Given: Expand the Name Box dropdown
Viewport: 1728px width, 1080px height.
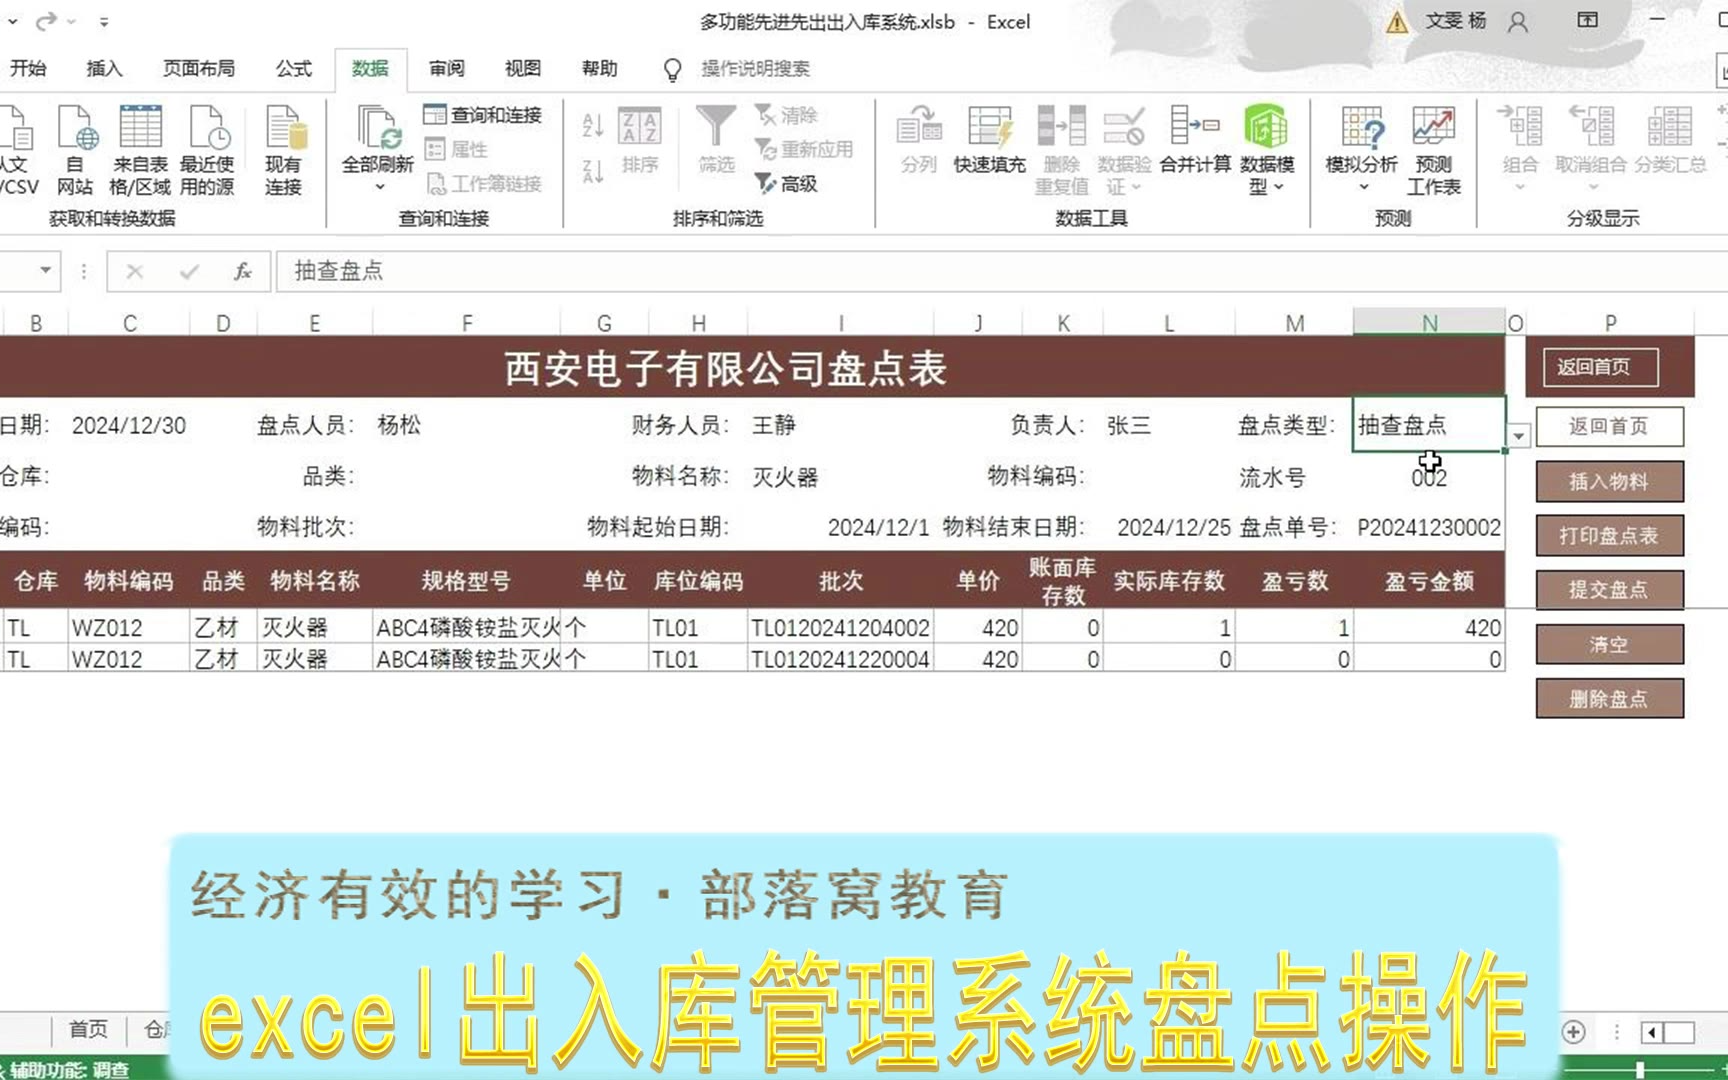Looking at the screenshot, I should [45, 270].
